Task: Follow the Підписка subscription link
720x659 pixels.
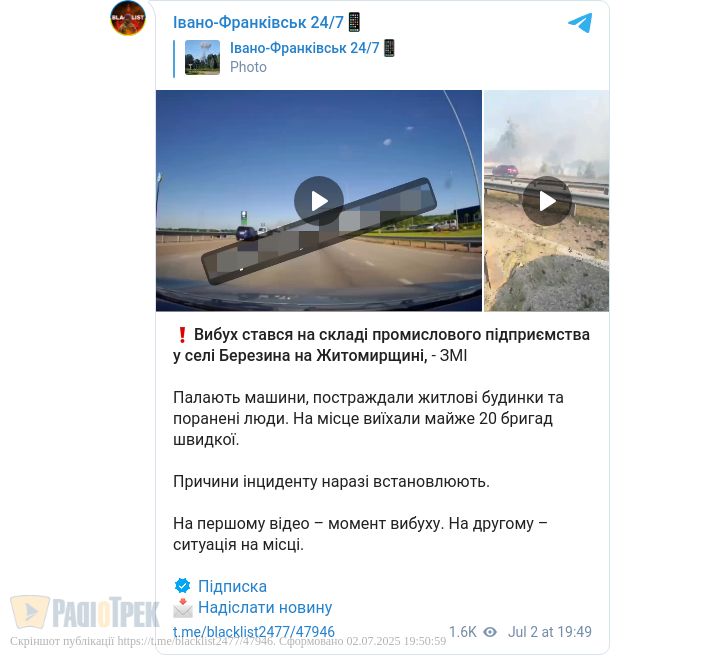Action: (232, 586)
